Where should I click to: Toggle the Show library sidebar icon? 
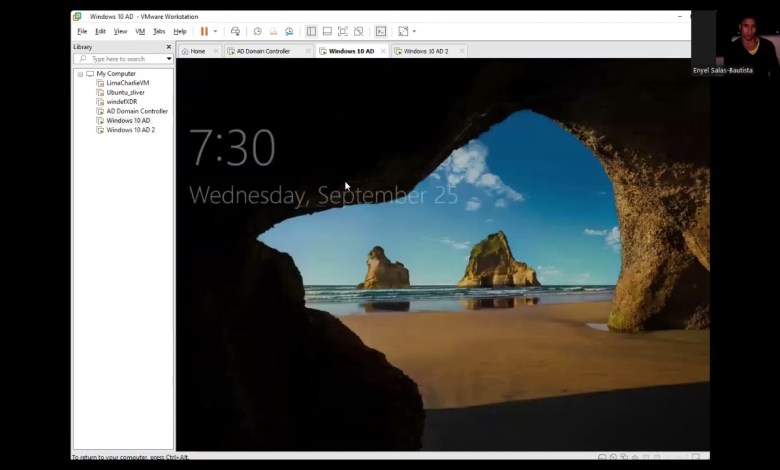click(311, 31)
